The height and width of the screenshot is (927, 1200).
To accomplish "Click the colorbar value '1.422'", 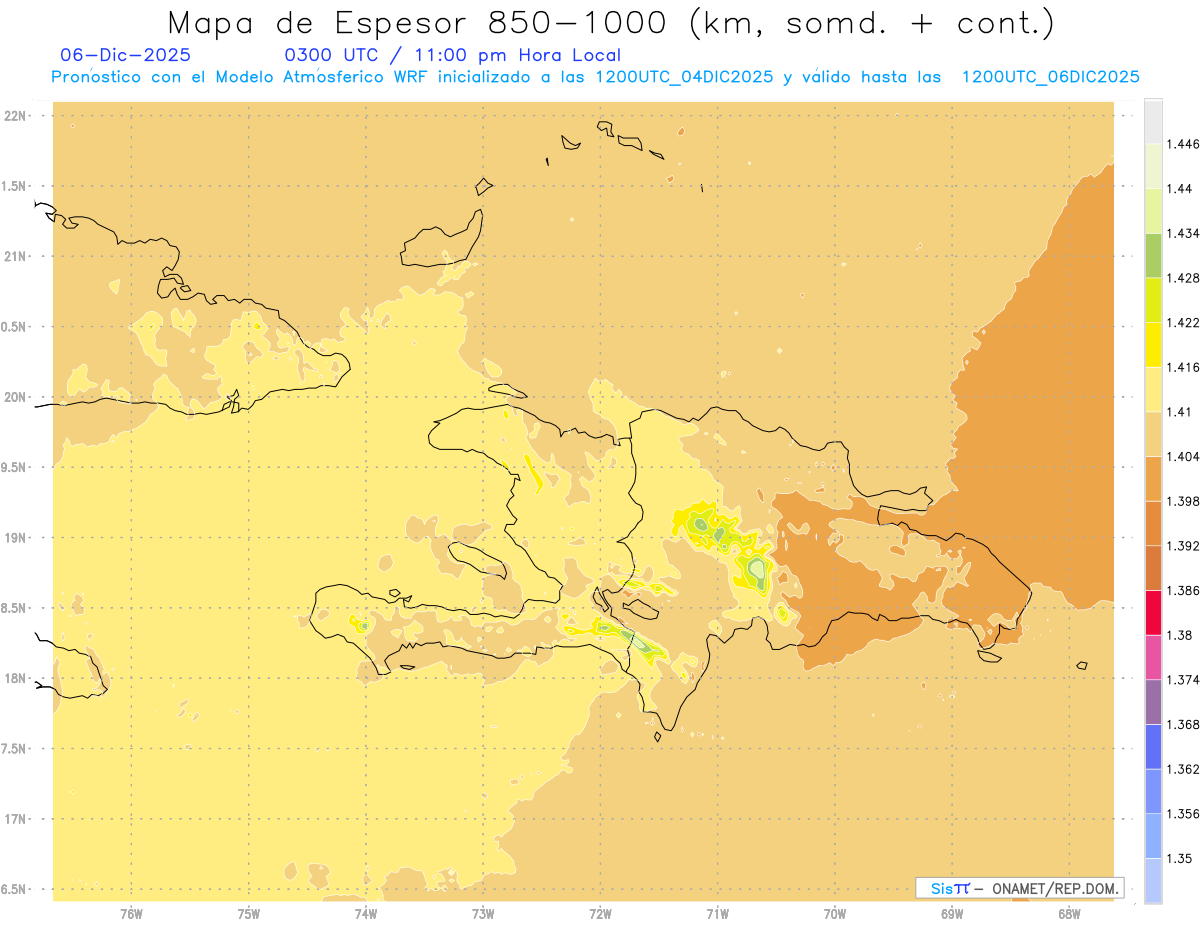I will coord(1182,323).
